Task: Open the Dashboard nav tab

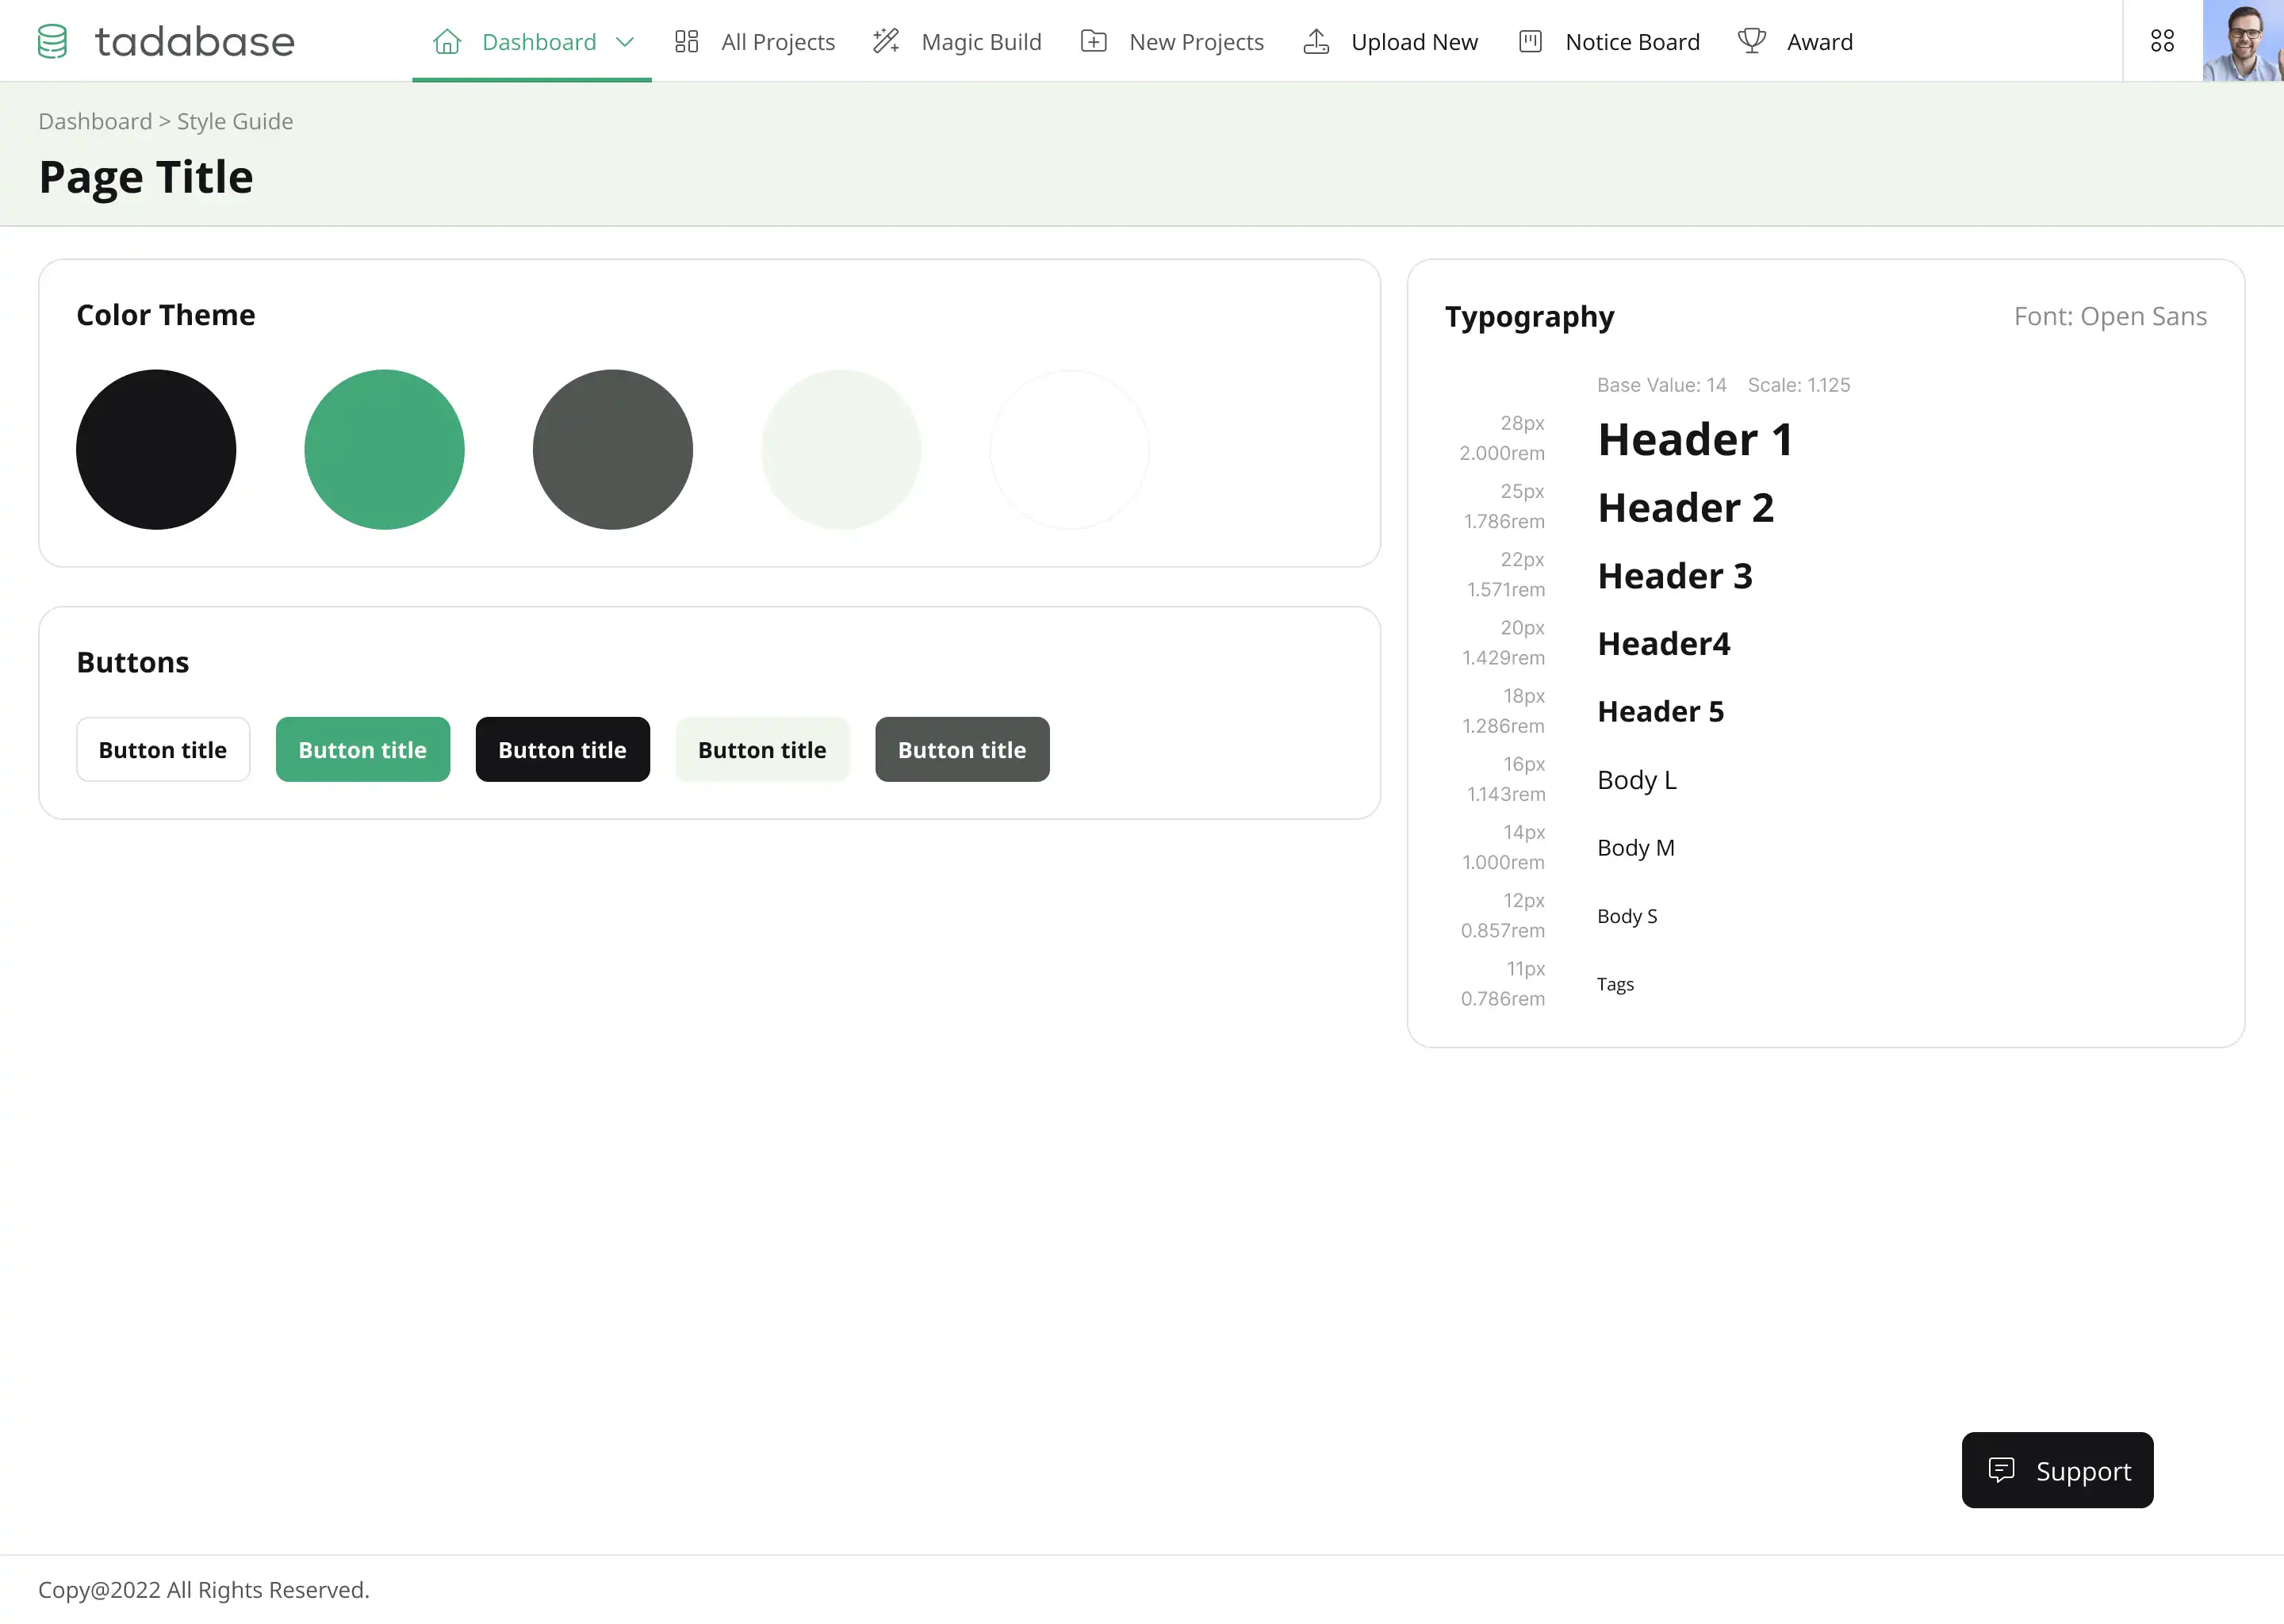Action: pos(532,41)
